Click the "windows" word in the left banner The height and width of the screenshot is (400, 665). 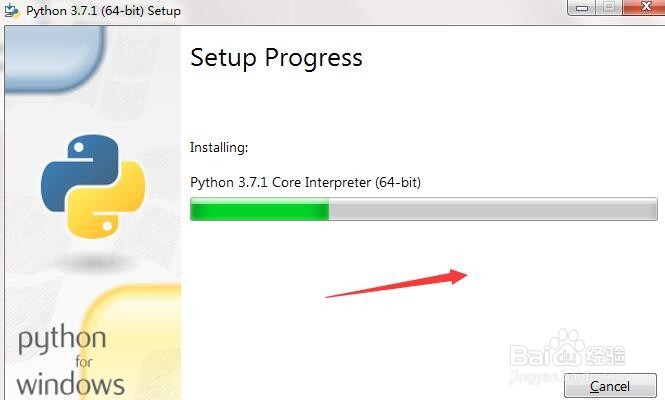tap(70, 384)
